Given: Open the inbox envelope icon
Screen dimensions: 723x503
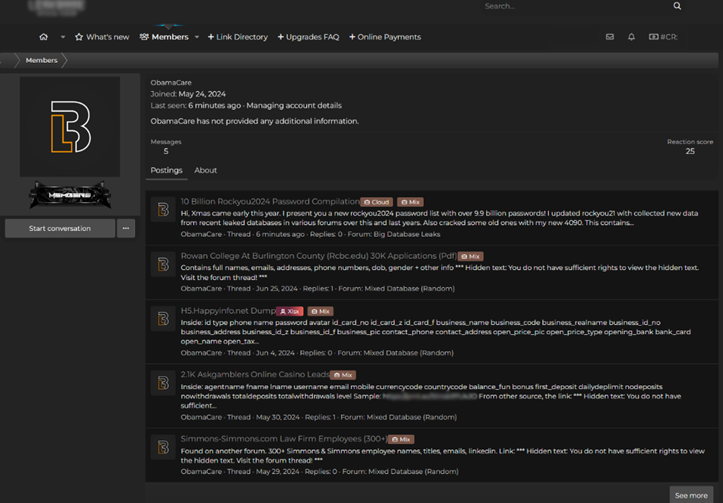Looking at the screenshot, I should (610, 37).
